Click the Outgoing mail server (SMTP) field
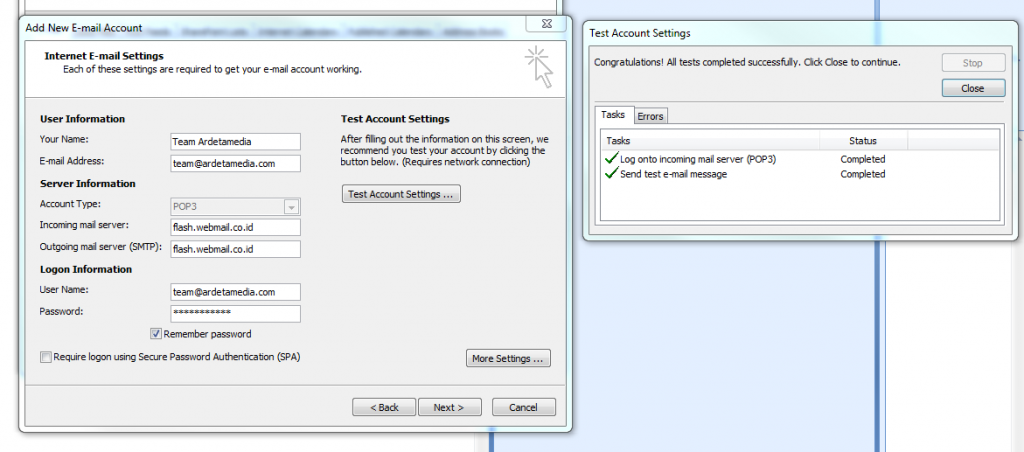 [235, 249]
